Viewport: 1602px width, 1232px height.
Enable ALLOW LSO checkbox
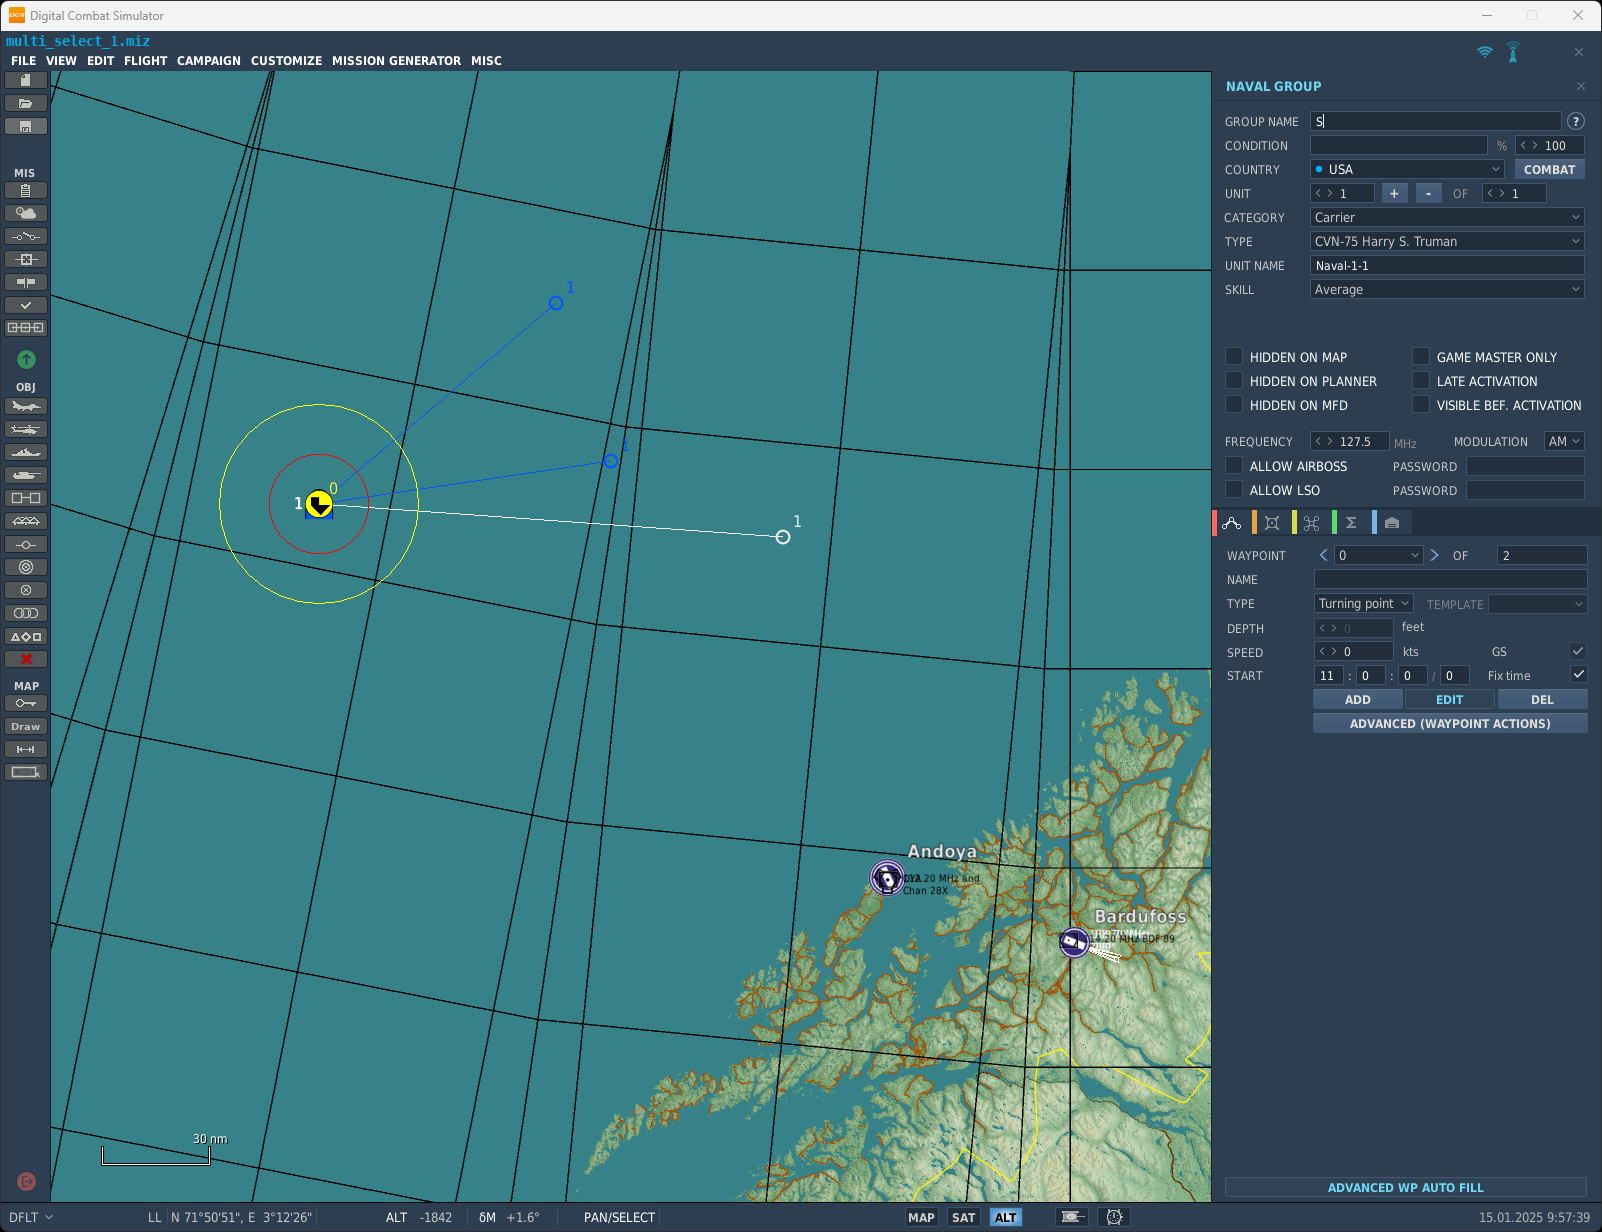(1234, 489)
